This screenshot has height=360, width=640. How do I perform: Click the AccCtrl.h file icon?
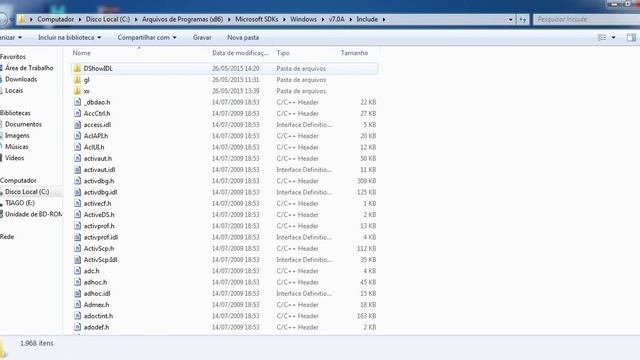click(77, 113)
